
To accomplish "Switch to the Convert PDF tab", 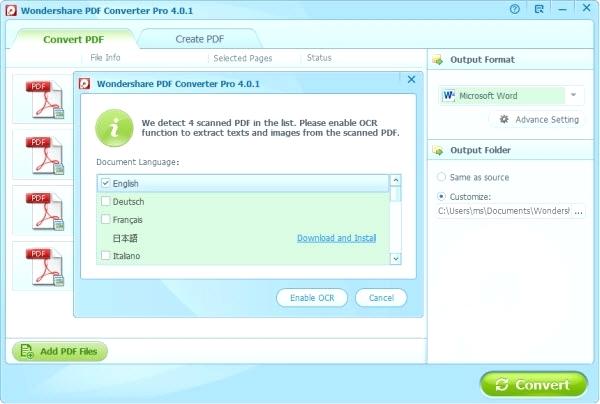I will click(x=73, y=39).
